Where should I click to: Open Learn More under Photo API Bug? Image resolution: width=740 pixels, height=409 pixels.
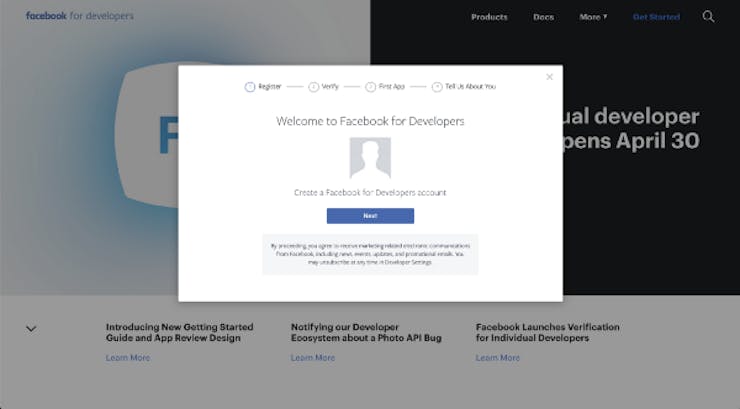click(313, 358)
